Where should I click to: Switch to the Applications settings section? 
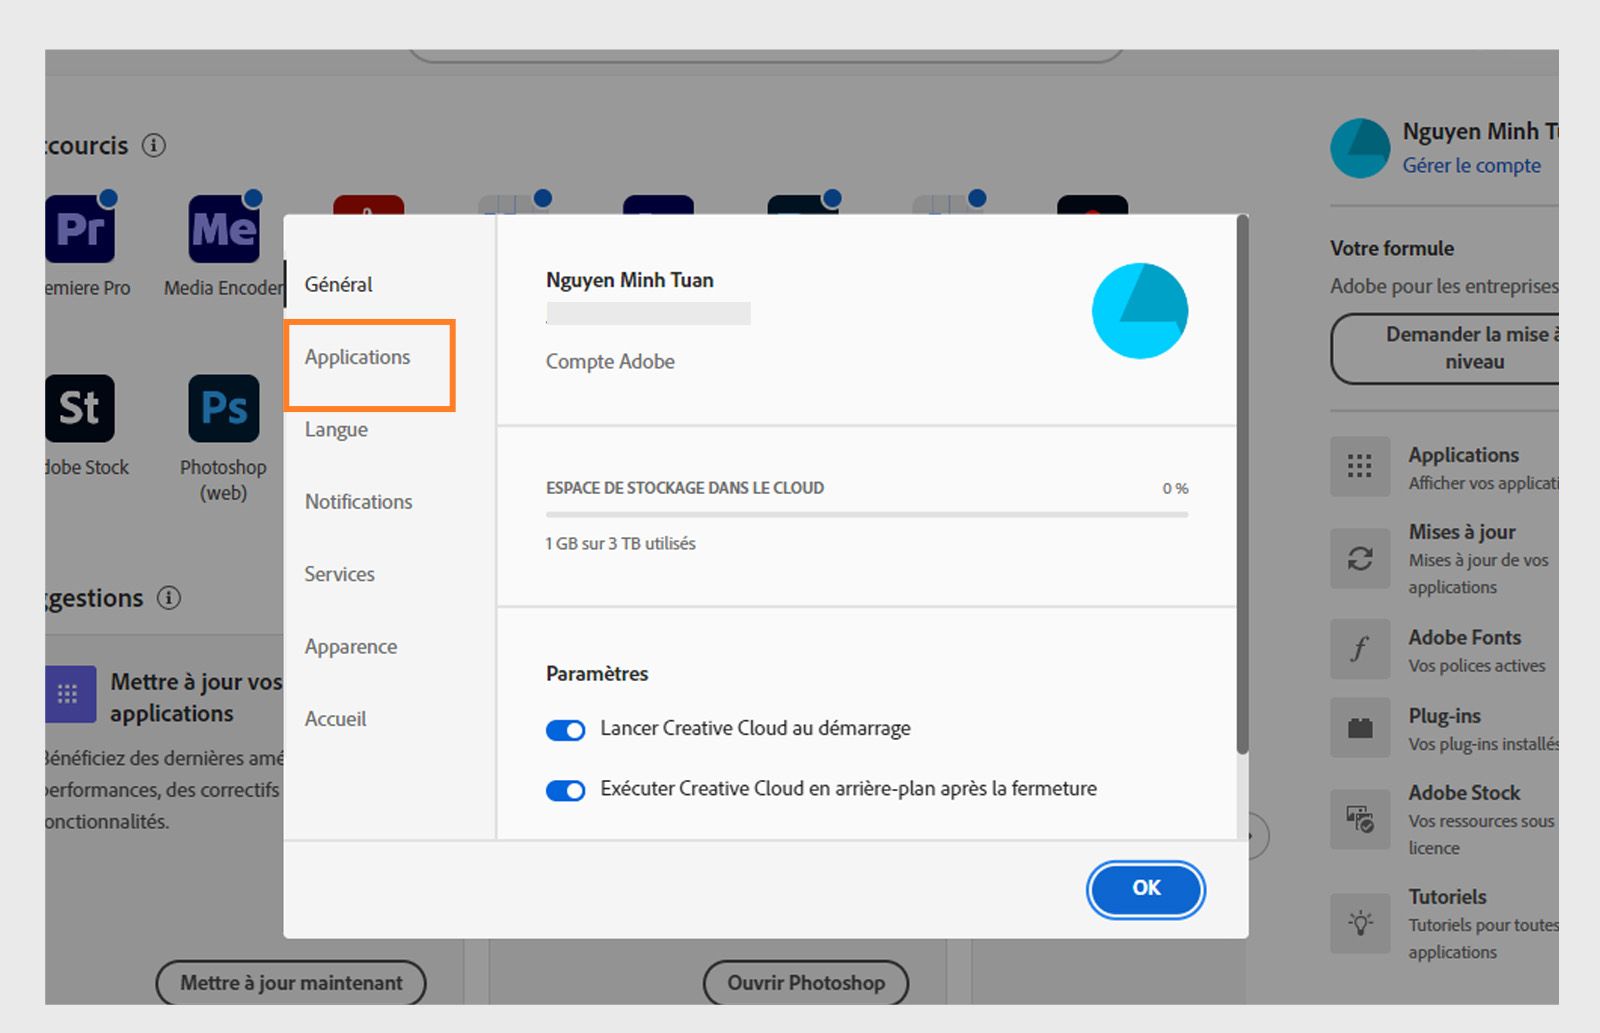click(357, 357)
